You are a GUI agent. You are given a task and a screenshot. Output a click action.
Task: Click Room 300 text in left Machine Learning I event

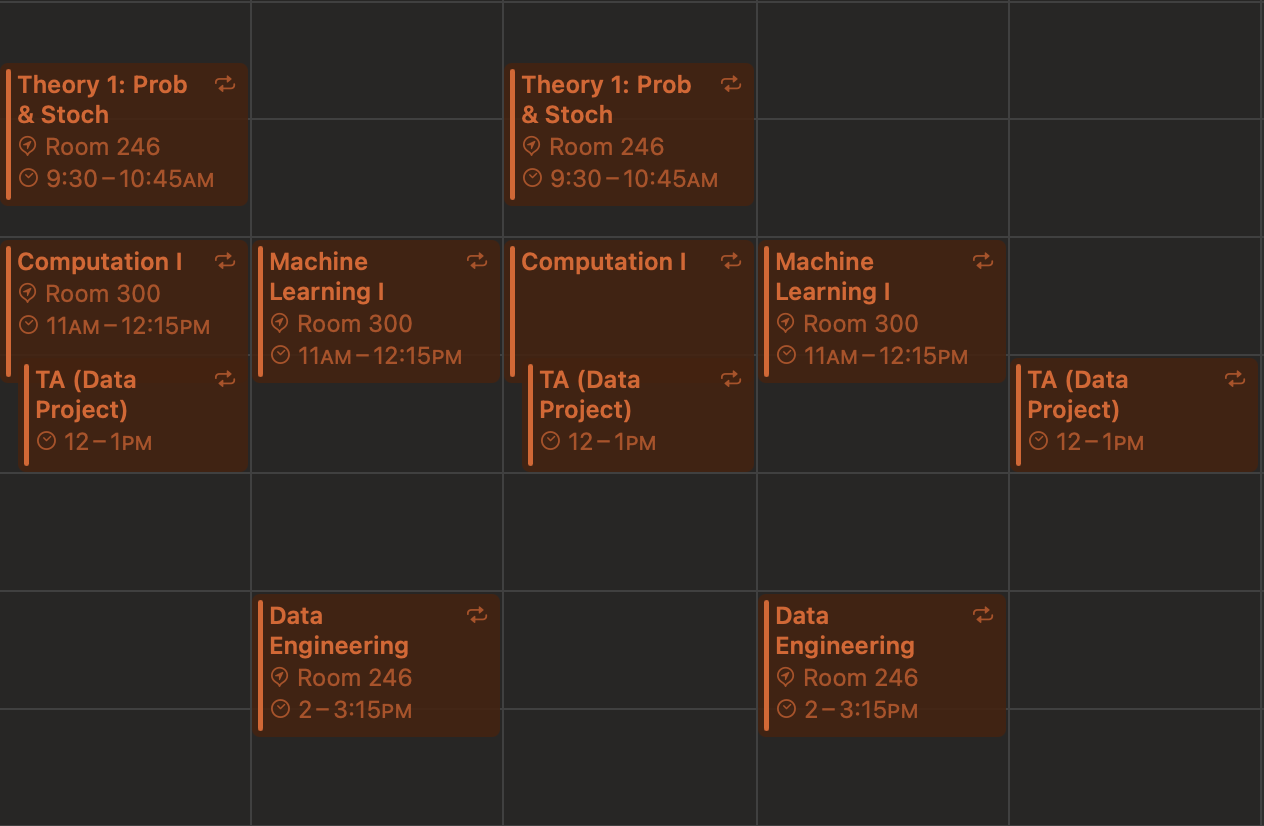(355, 323)
